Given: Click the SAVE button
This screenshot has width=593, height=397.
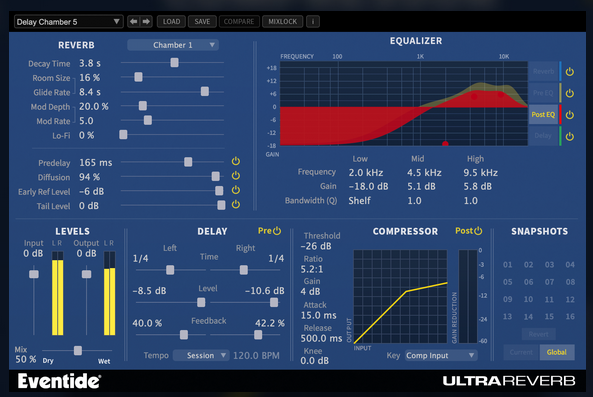Looking at the screenshot, I should pos(202,22).
